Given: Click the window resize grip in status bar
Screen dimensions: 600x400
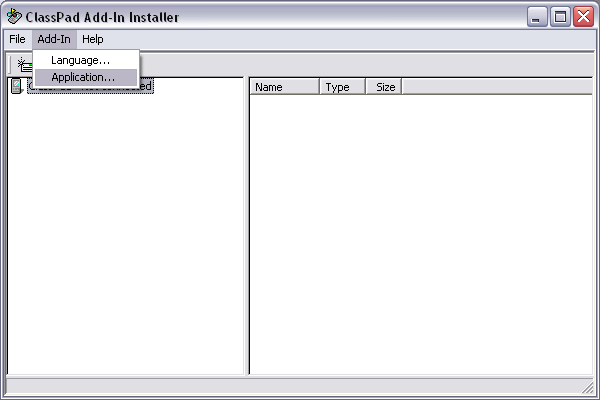Looking at the screenshot, I should tap(587, 387).
